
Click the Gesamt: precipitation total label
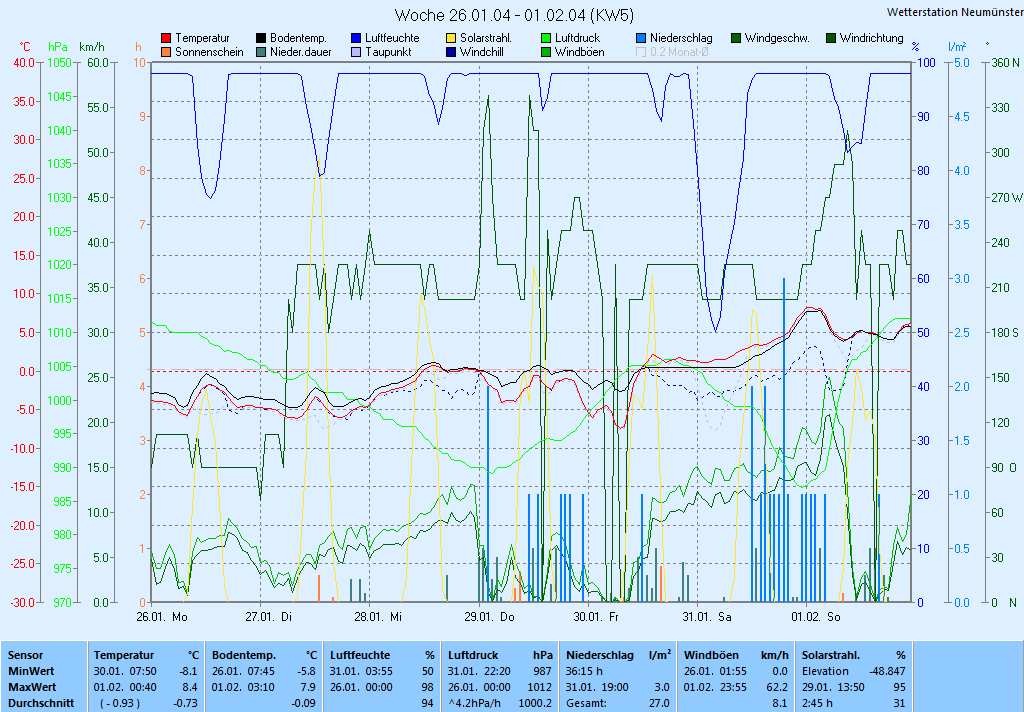[x=586, y=704]
